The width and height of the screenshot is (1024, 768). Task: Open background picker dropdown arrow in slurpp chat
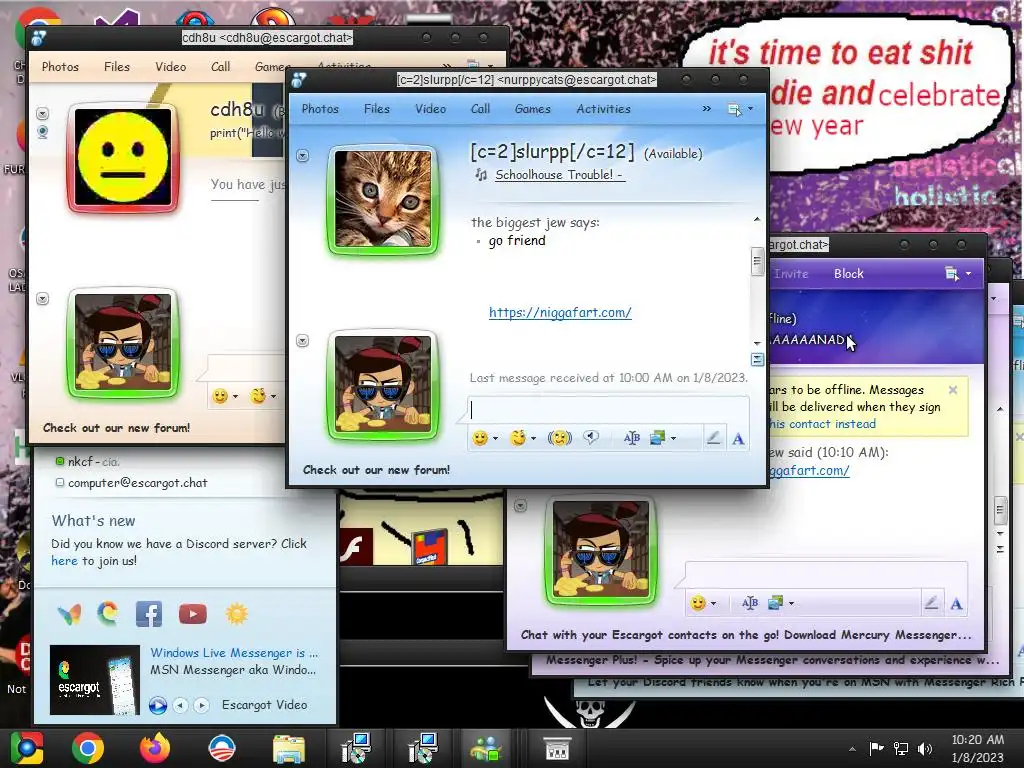click(673, 438)
